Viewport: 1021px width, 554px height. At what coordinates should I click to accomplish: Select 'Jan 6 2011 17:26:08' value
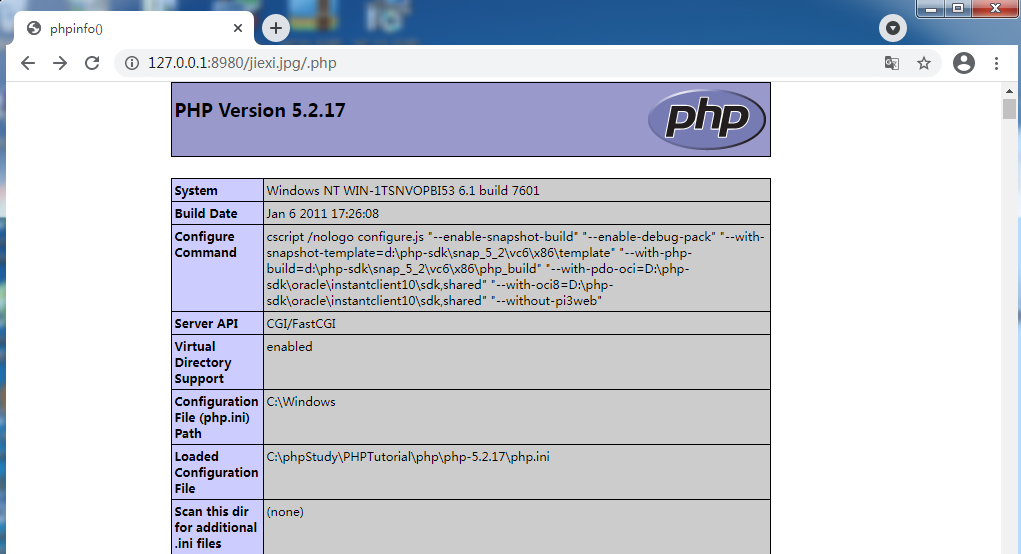322,214
